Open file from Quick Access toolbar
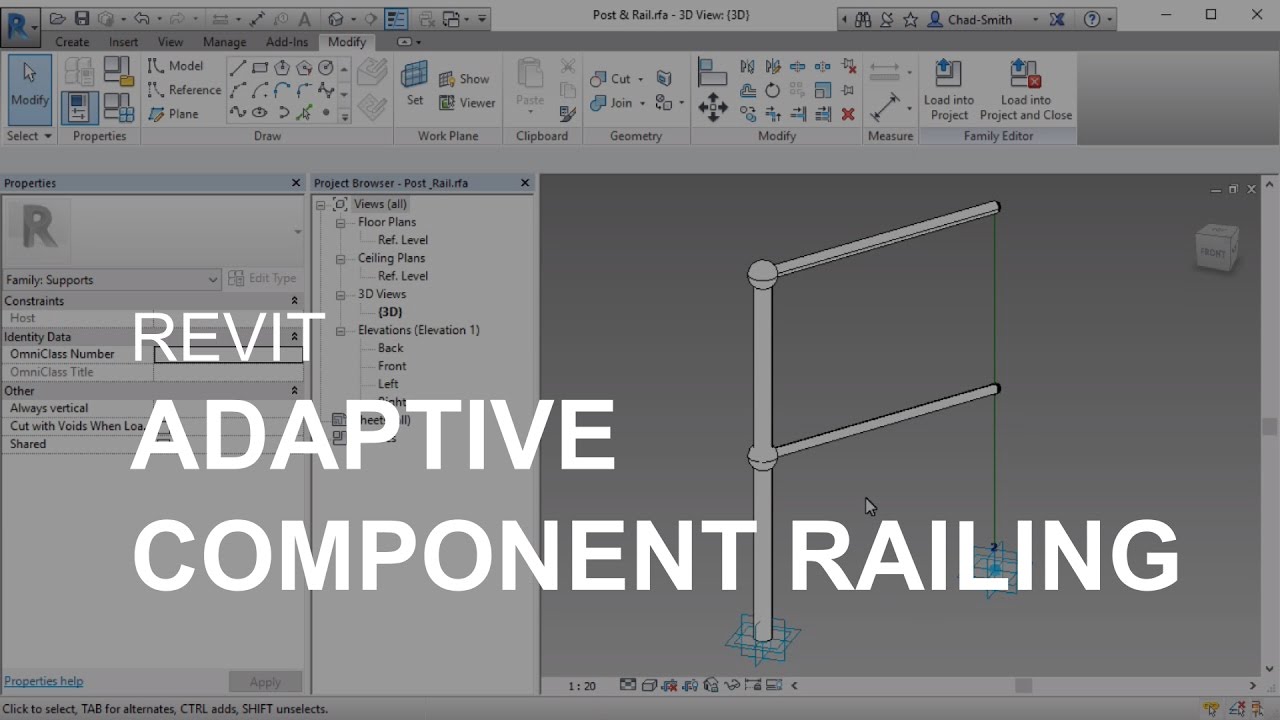Image resolution: width=1280 pixels, height=720 pixels. click(x=59, y=19)
